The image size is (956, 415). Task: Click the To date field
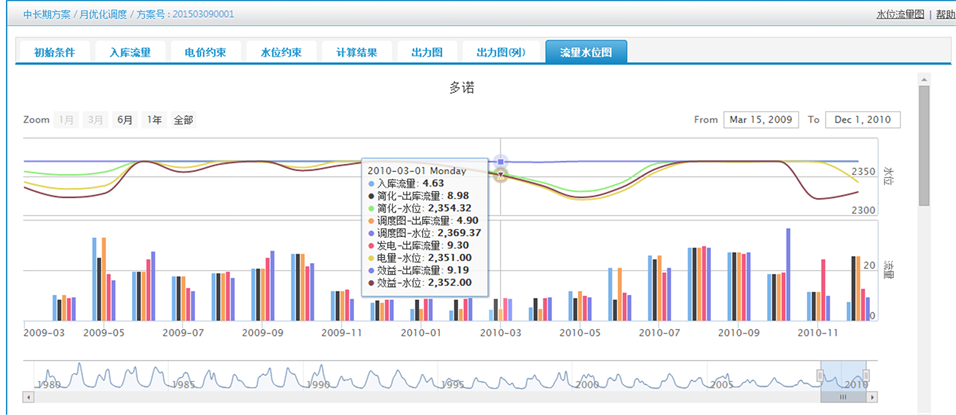[x=863, y=120]
